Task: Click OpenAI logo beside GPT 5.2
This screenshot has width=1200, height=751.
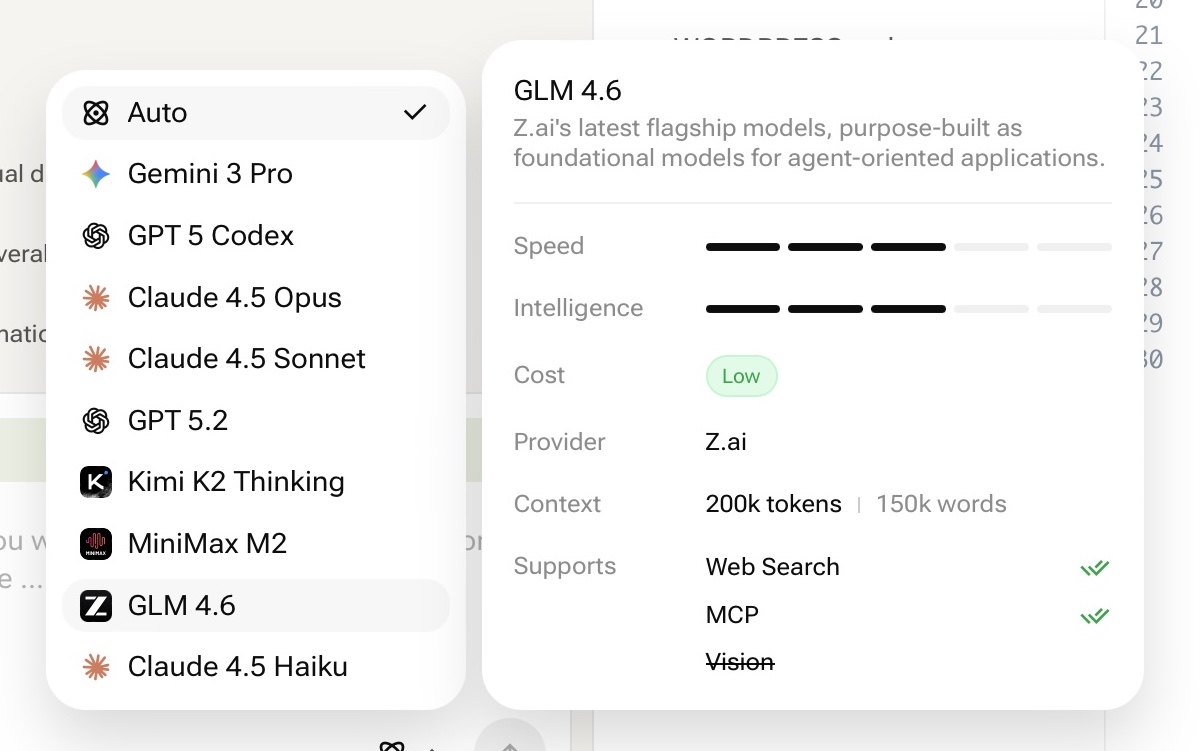Action: [96, 421]
